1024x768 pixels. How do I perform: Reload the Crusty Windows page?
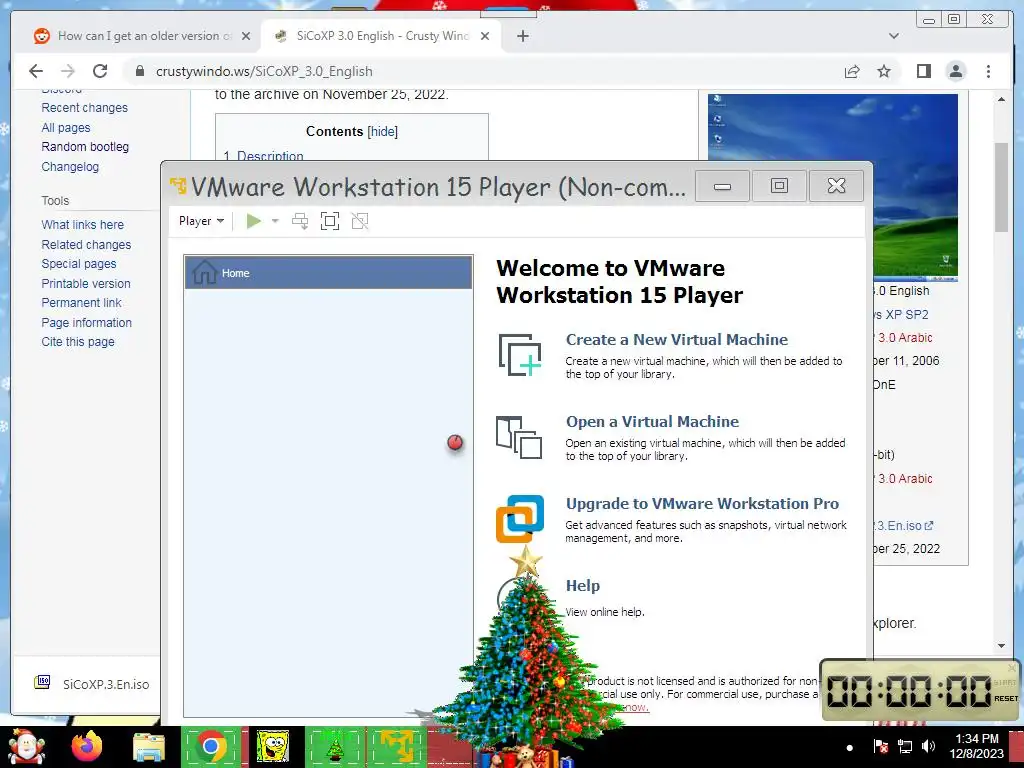[x=100, y=71]
